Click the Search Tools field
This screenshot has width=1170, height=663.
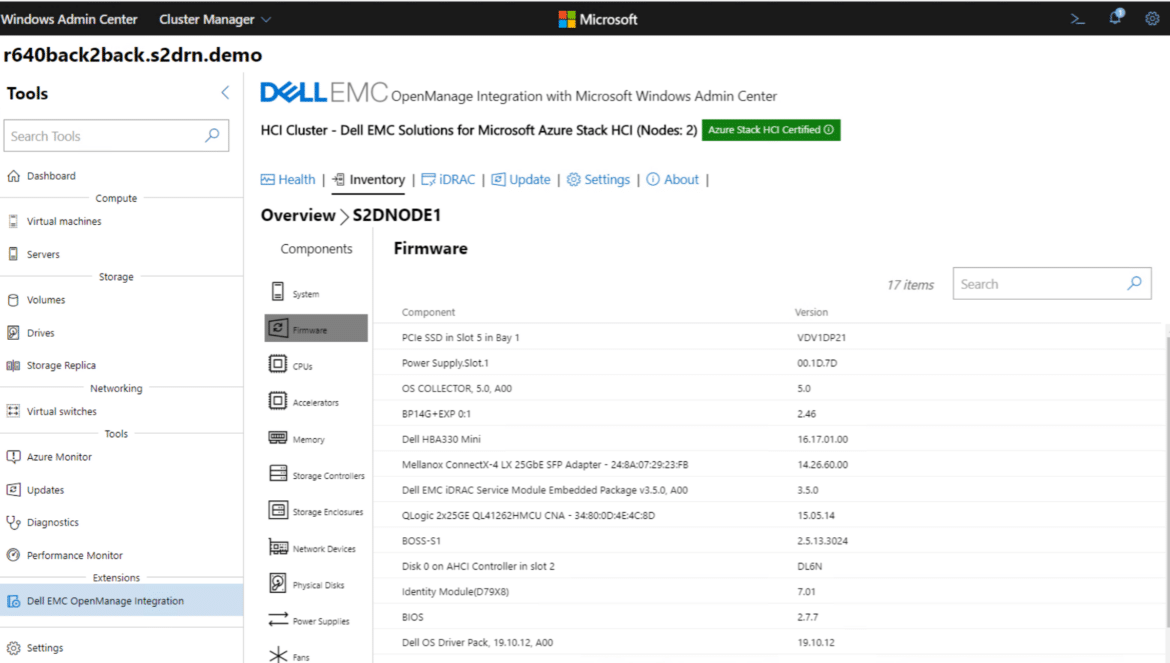(x=116, y=136)
